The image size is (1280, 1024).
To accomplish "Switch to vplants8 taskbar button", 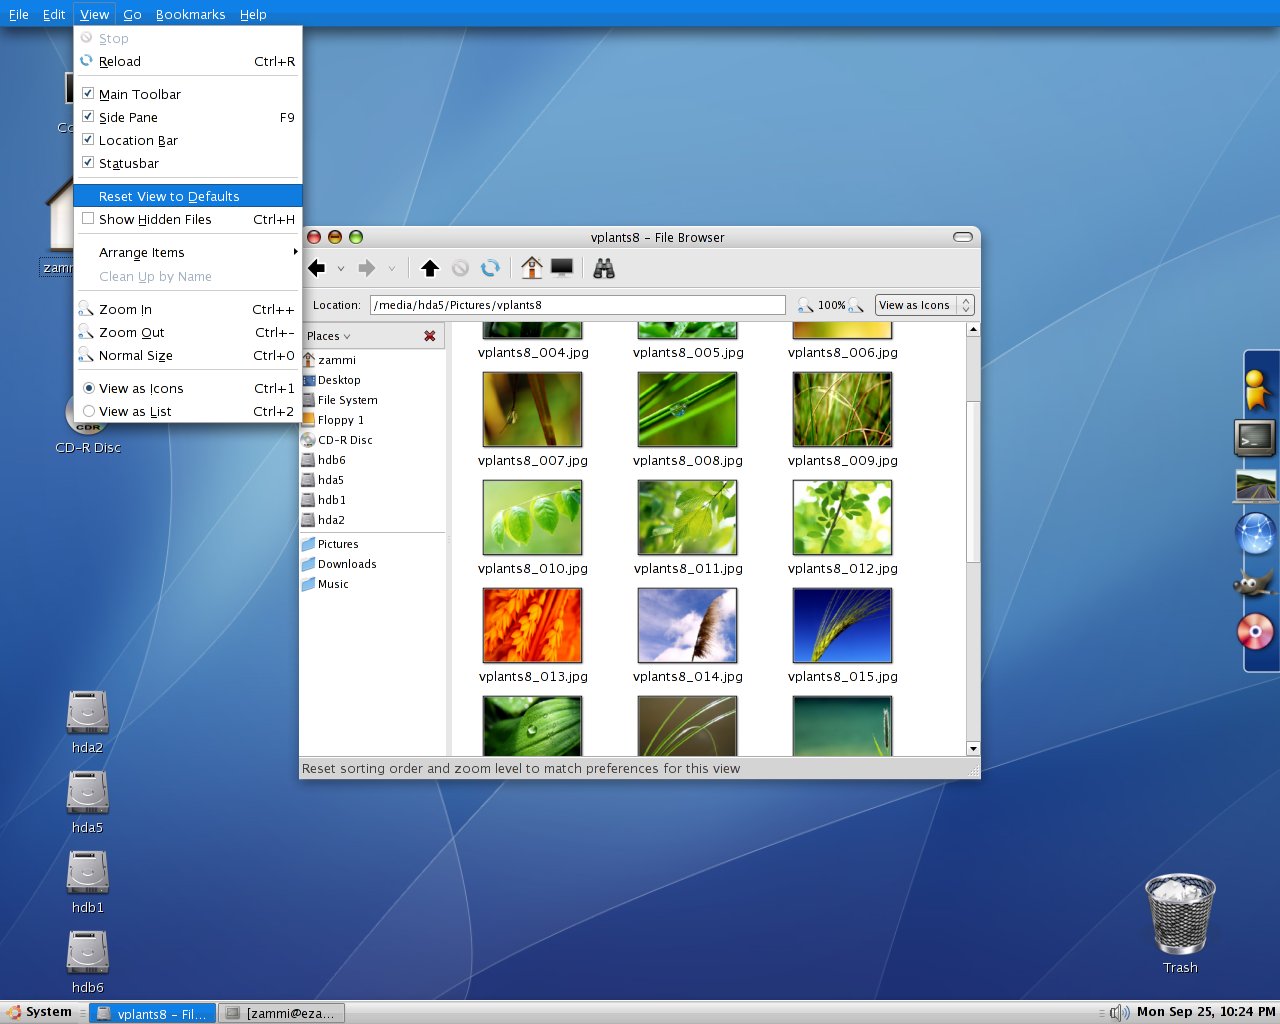I will click(x=152, y=1013).
